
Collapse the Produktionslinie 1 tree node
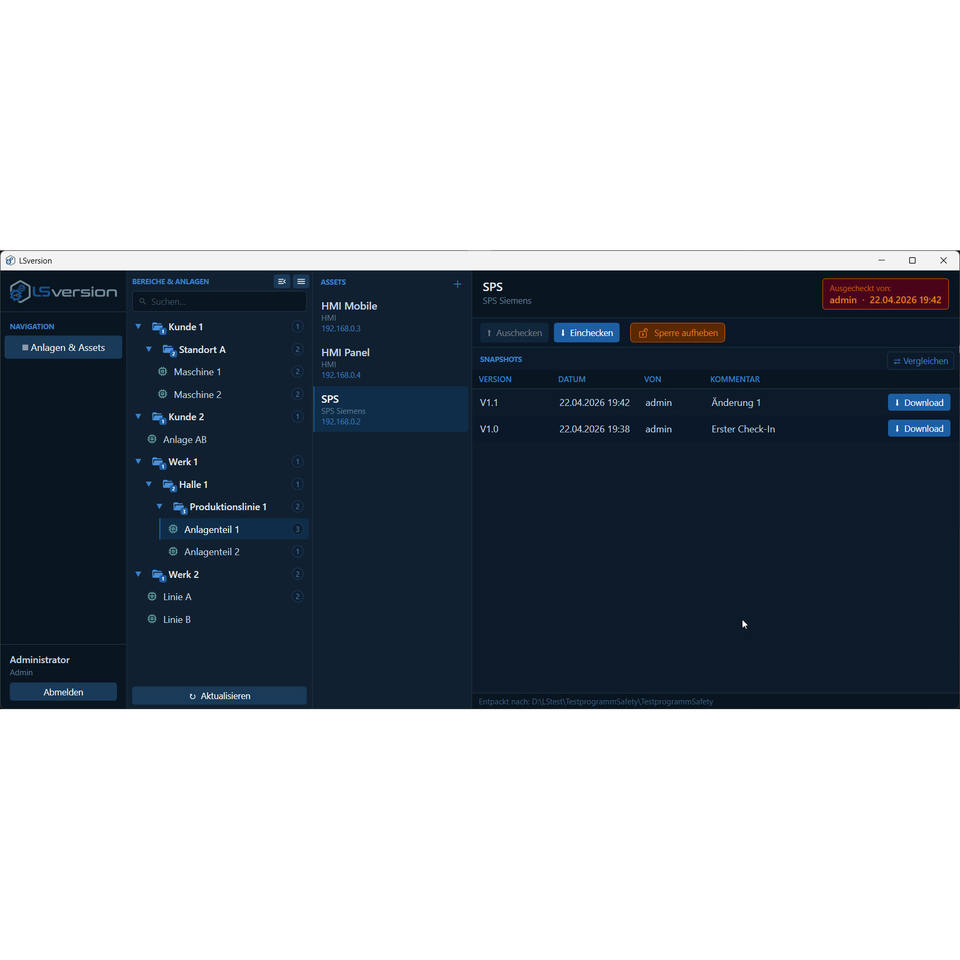[x=159, y=506]
